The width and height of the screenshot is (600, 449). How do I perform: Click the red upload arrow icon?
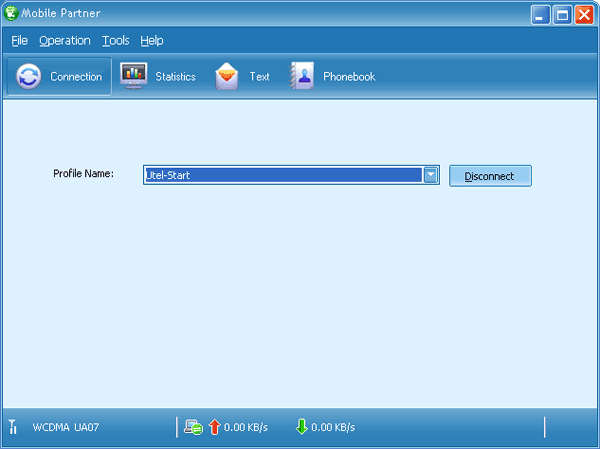[215, 427]
